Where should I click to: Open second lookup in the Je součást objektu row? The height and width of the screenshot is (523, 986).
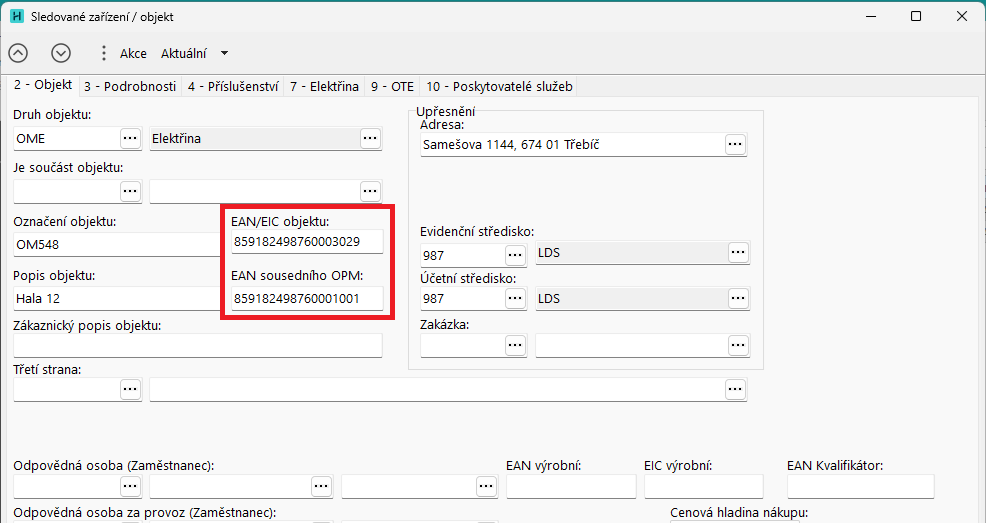point(370,190)
